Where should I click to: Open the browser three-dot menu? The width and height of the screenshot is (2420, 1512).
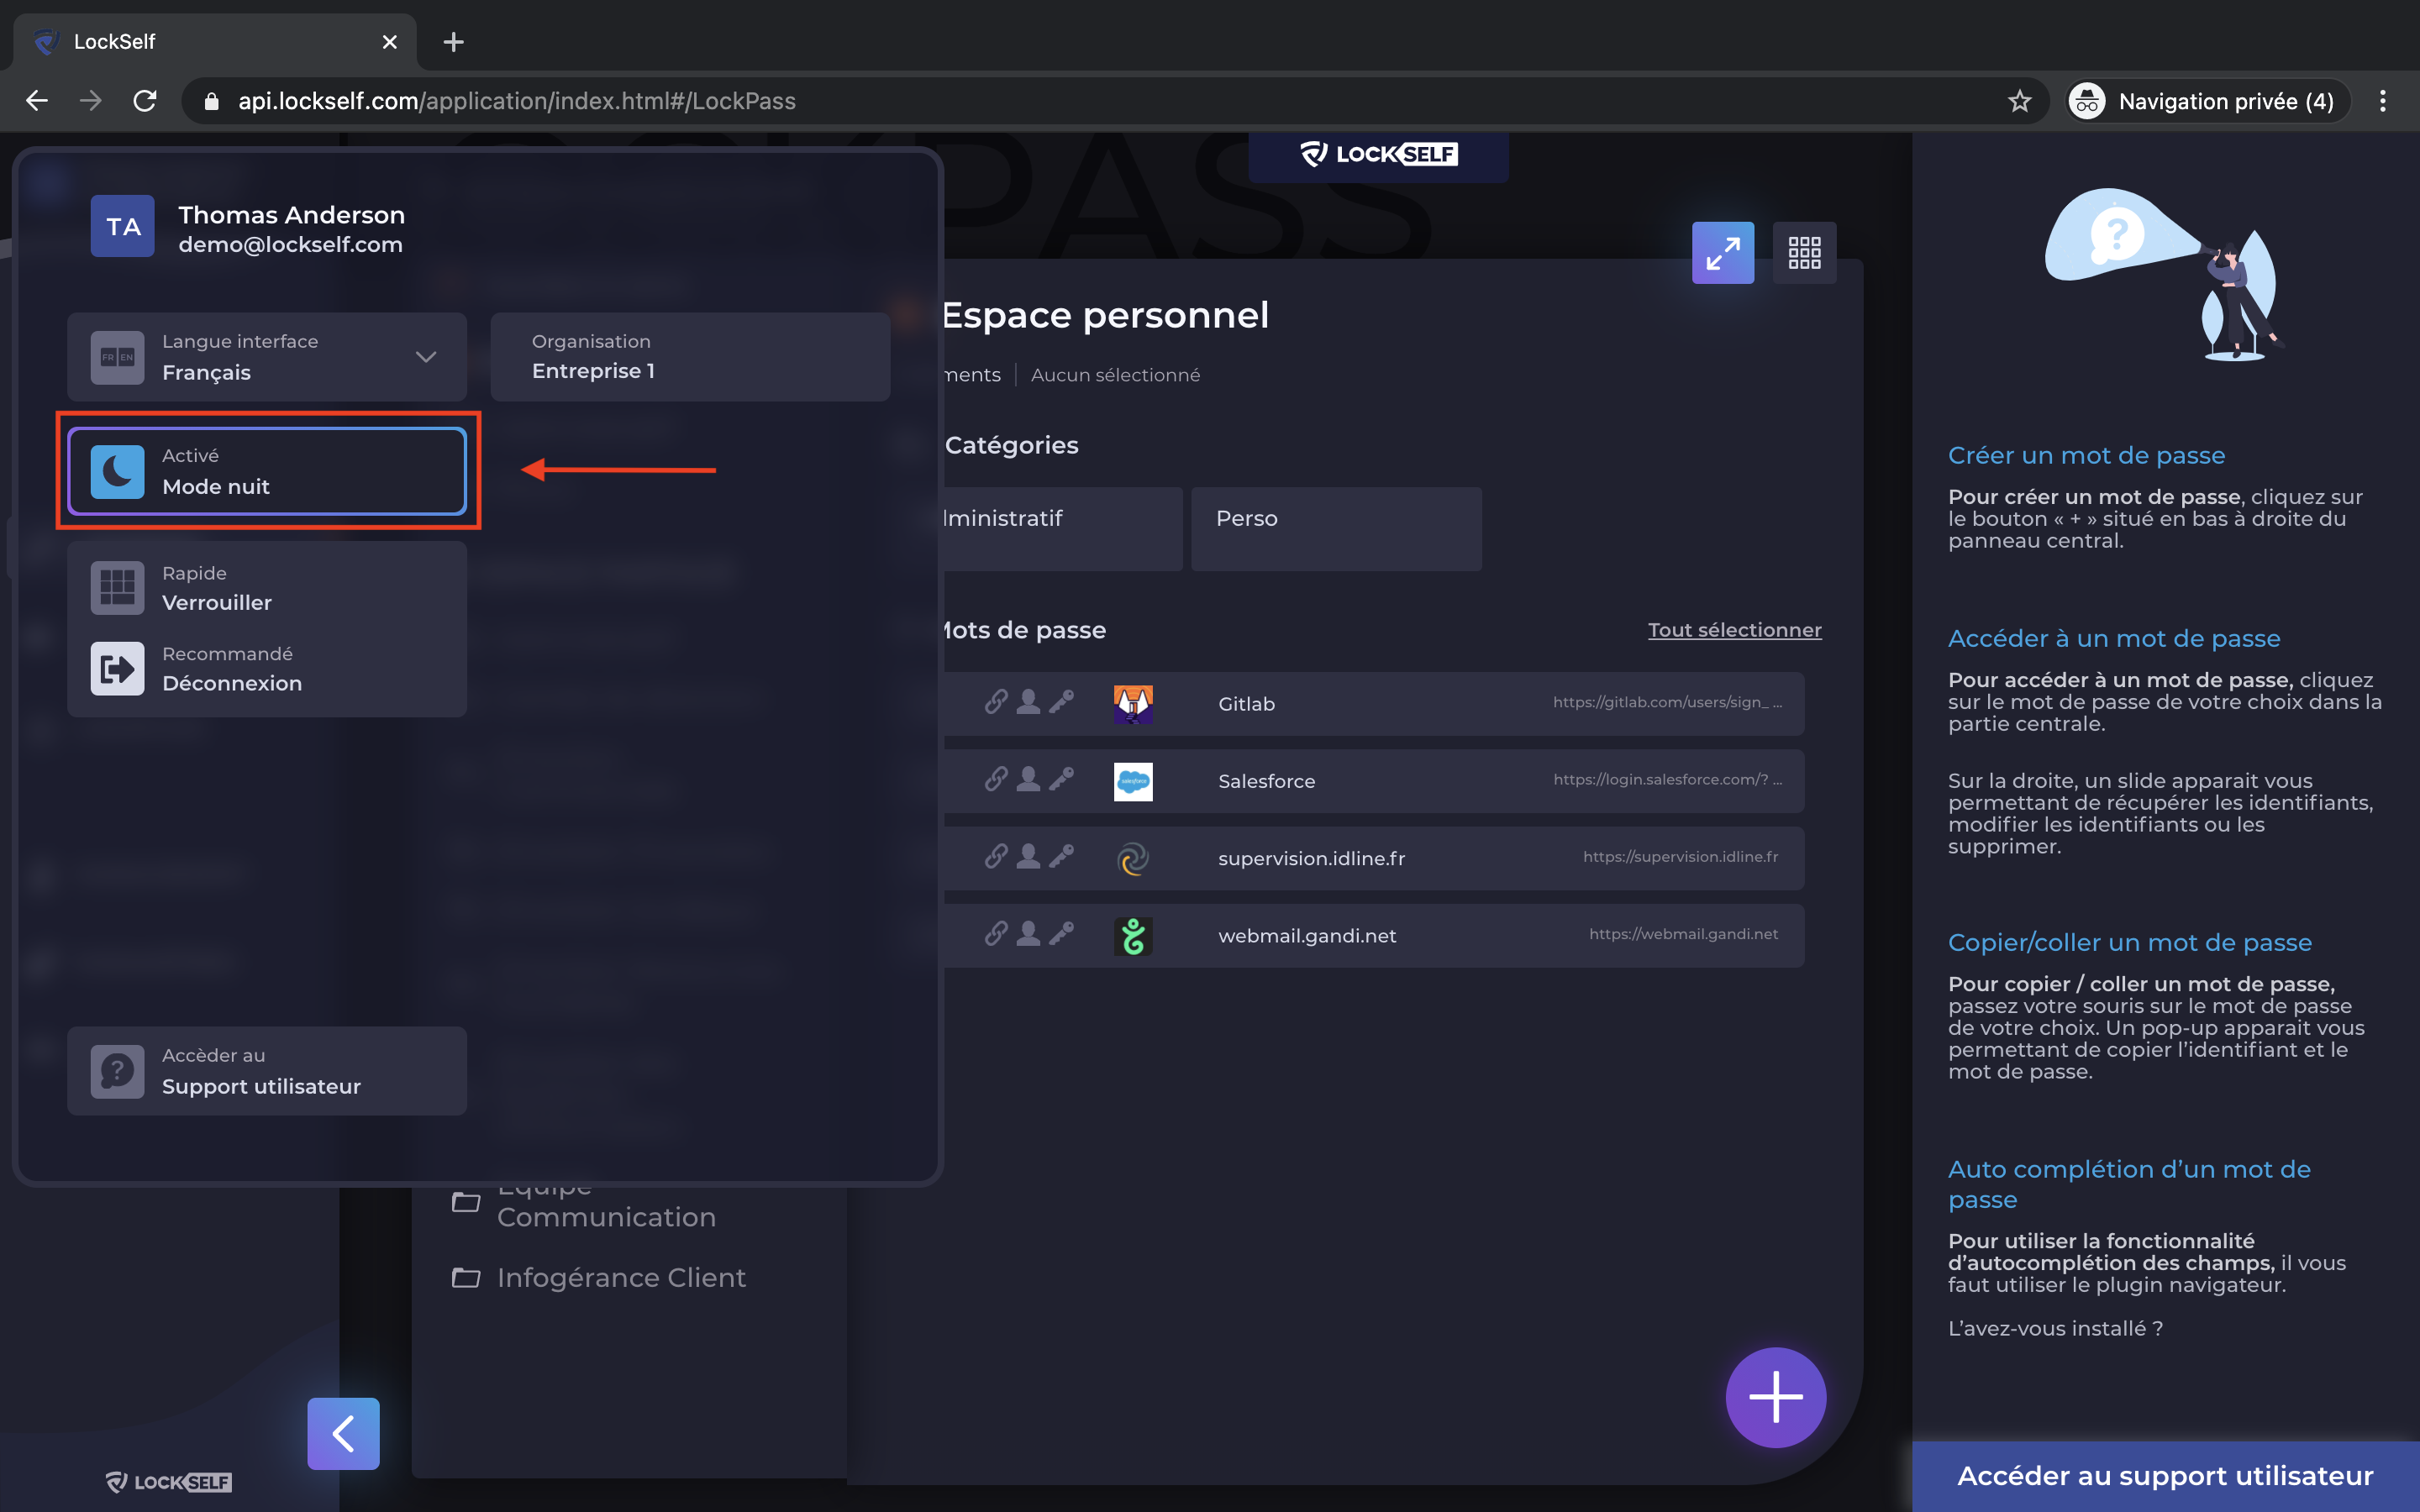coord(2382,101)
